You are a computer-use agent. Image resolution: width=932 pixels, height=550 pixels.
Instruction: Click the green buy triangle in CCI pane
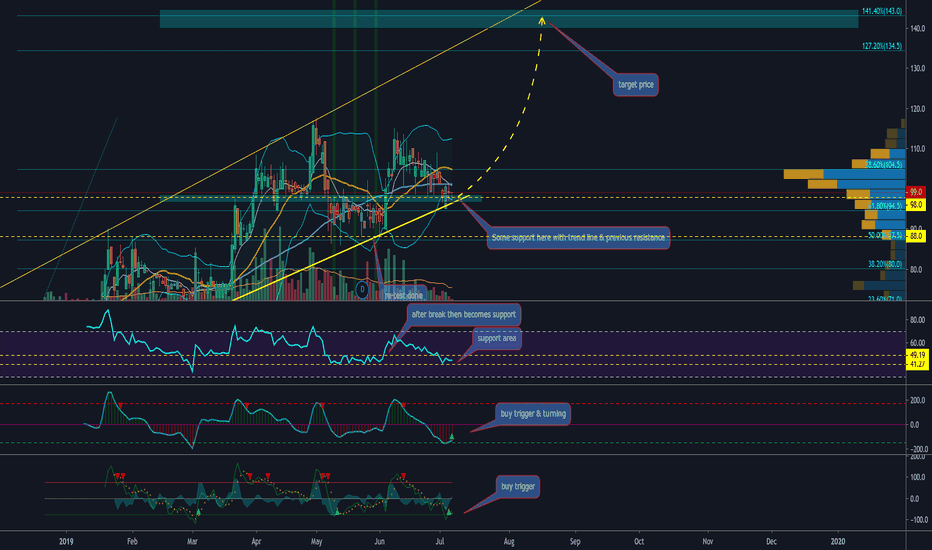[452, 437]
